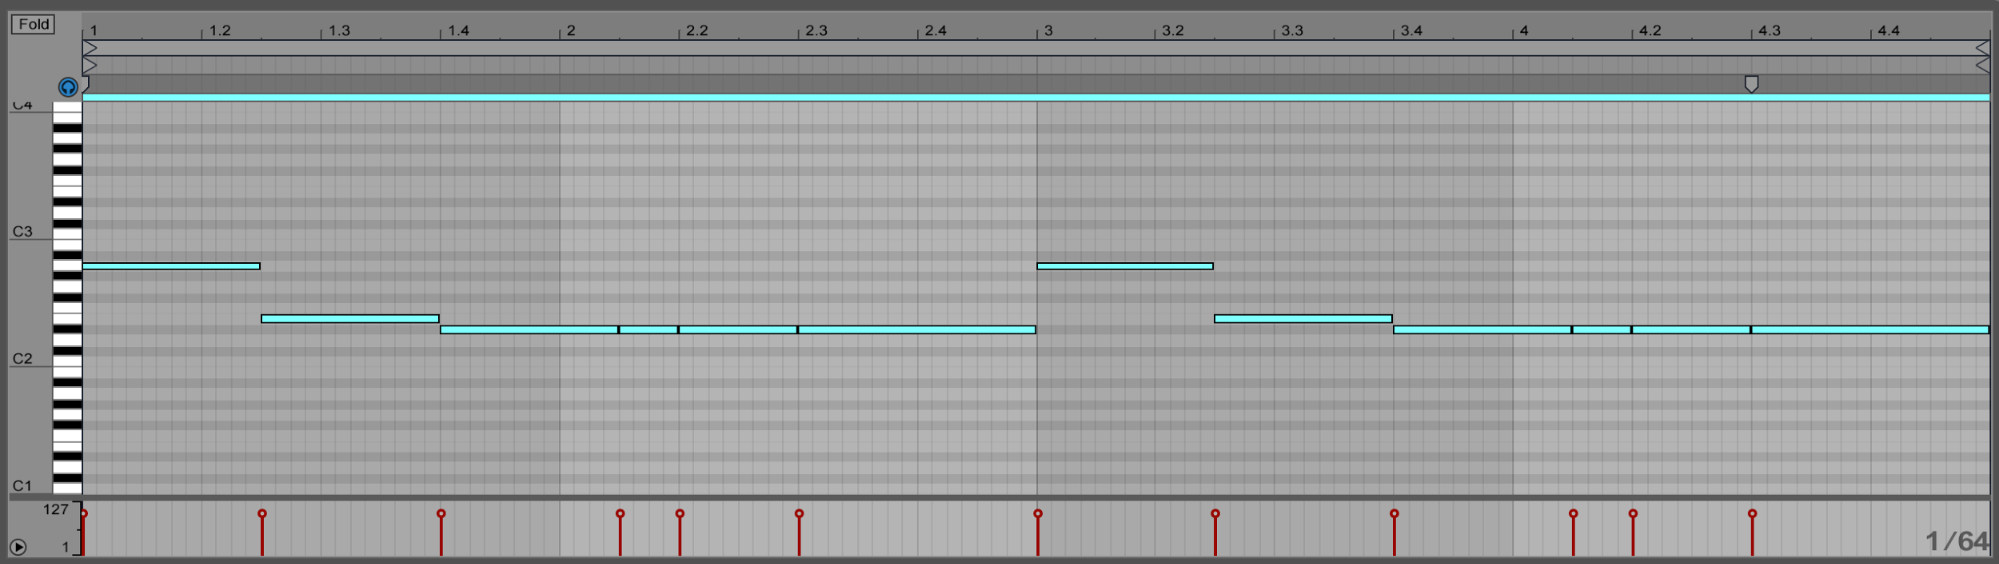Select the high note starting at bar 1
Image resolution: width=1999 pixels, height=564 pixels.
tap(171, 266)
